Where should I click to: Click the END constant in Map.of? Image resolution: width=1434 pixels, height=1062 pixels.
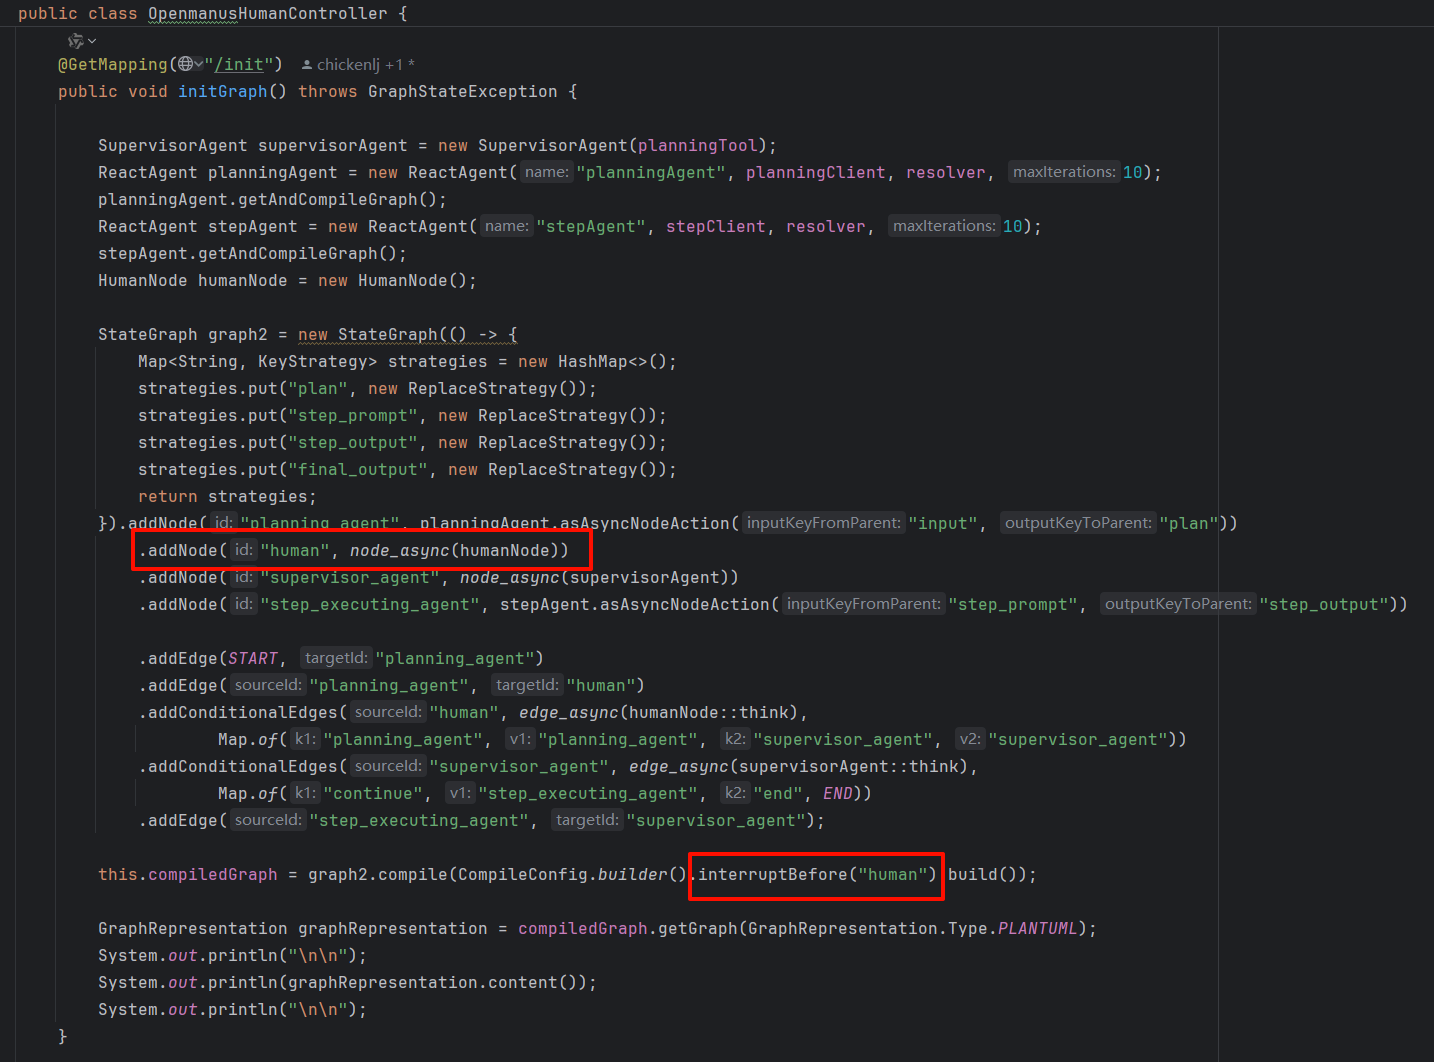[x=837, y=793]
